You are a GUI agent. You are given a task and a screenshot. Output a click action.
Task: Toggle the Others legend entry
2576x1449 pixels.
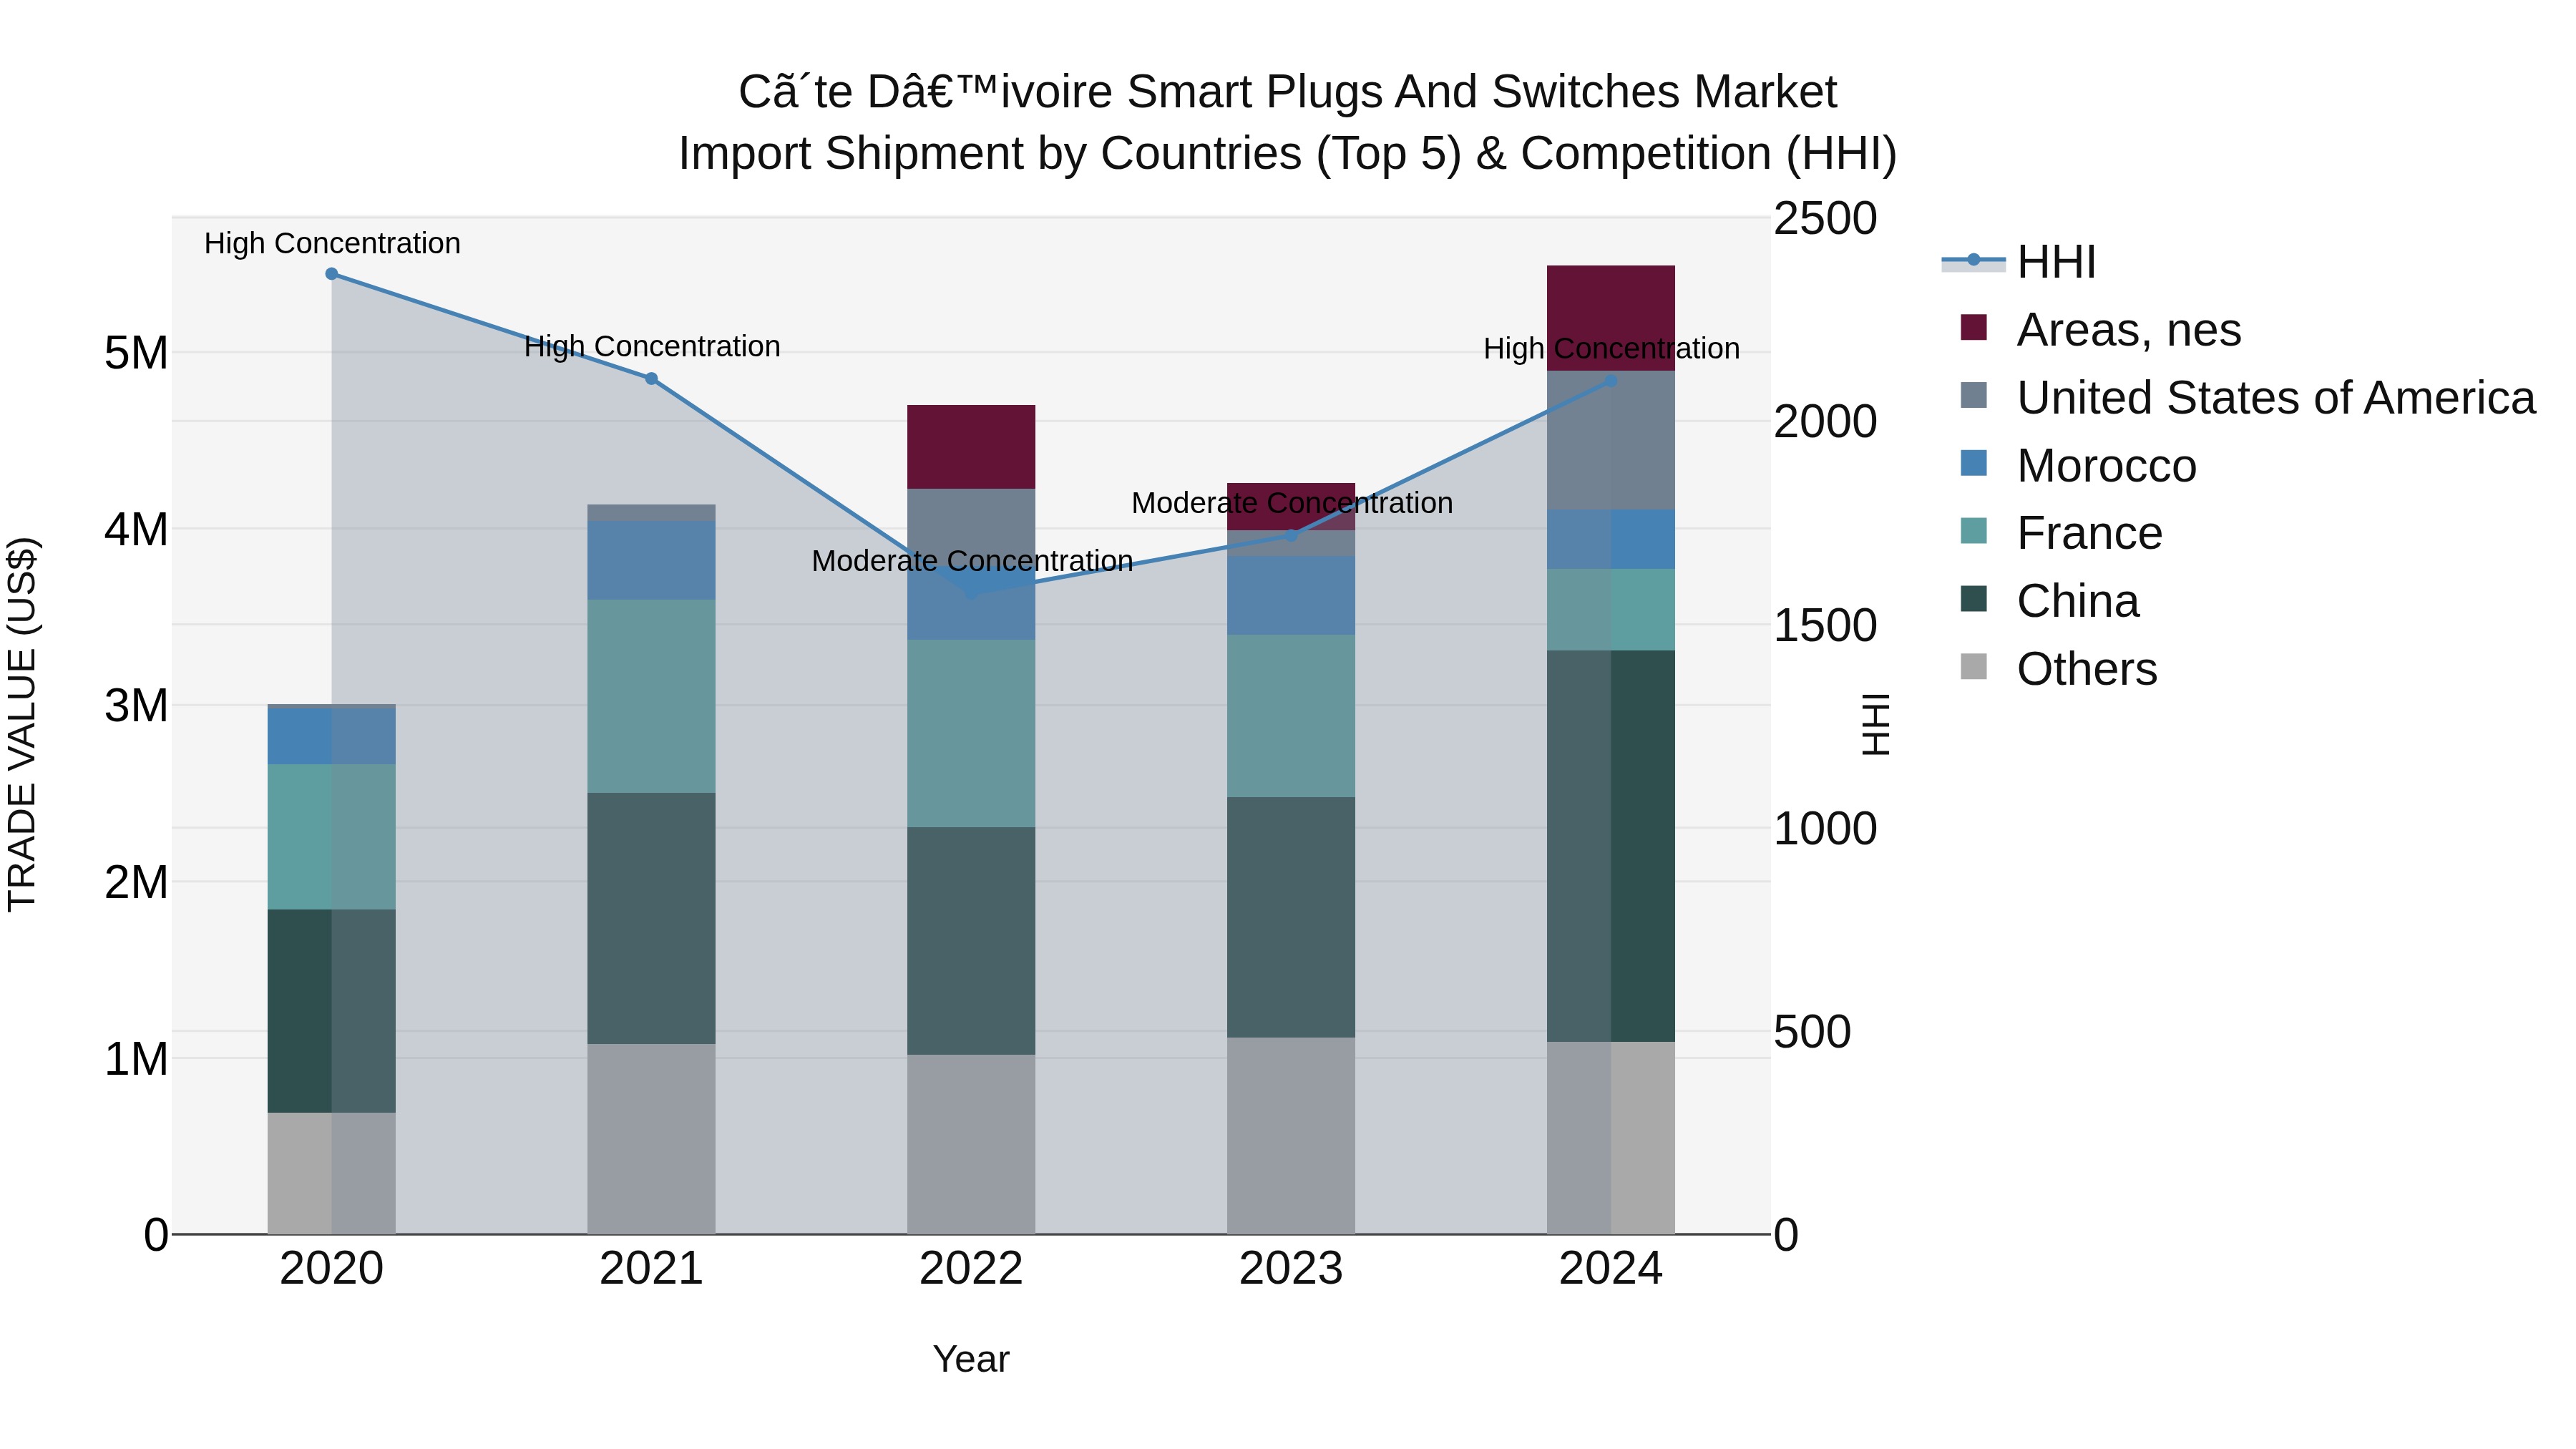click(x=2058, y=669)
